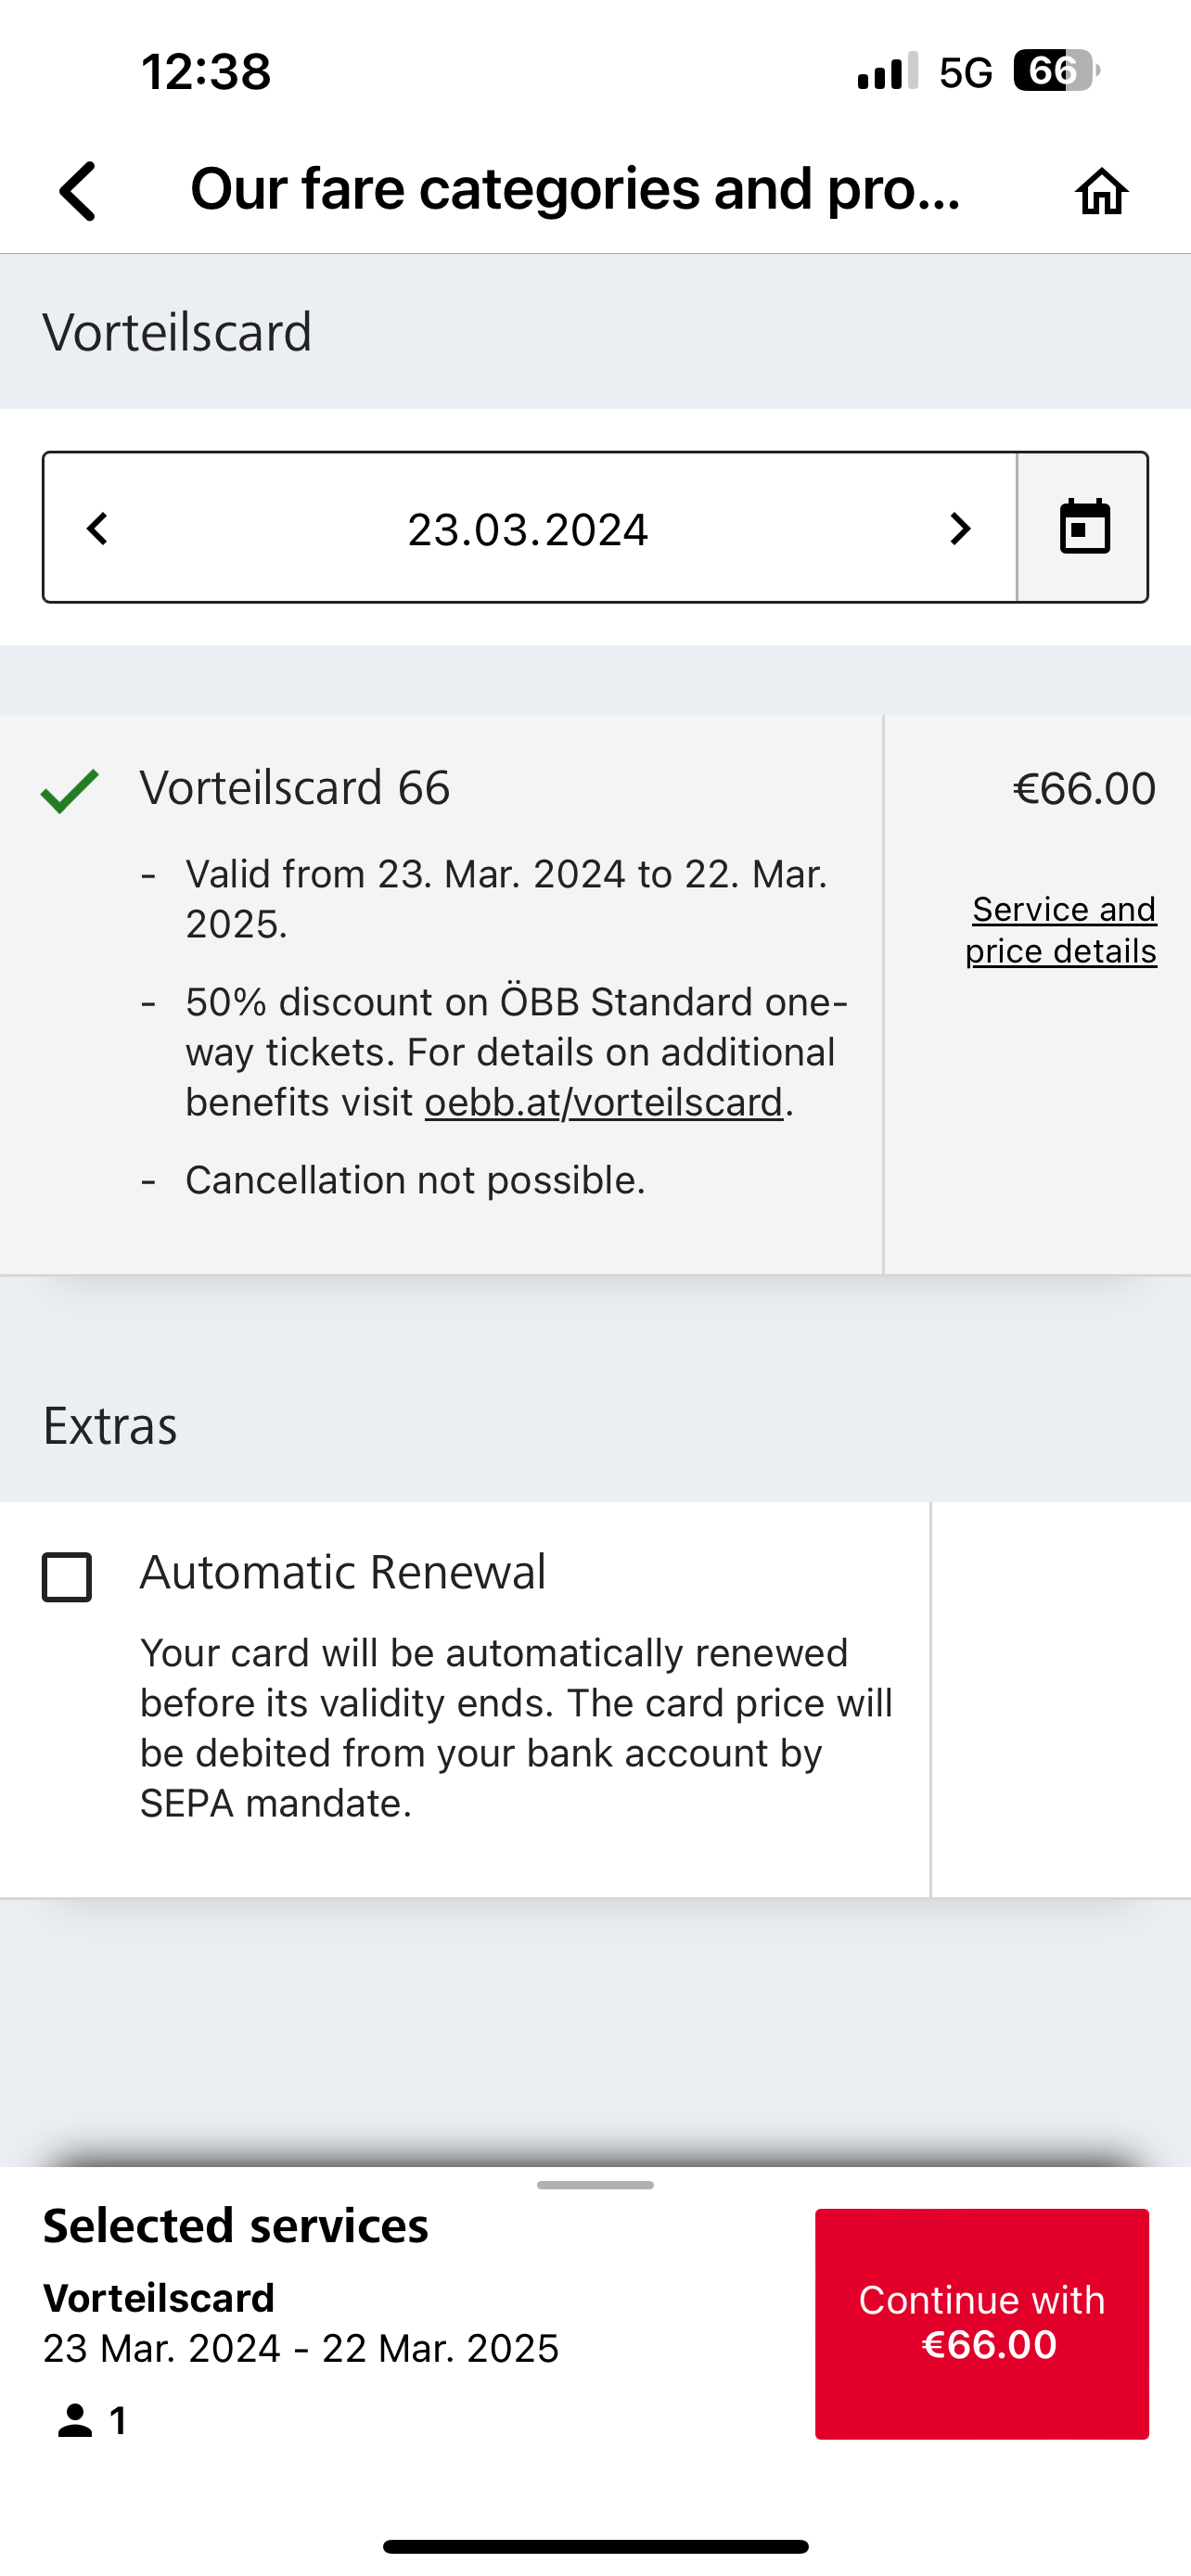Open the home screen via house icon
The image size is (1191, 2576).
1104,192
